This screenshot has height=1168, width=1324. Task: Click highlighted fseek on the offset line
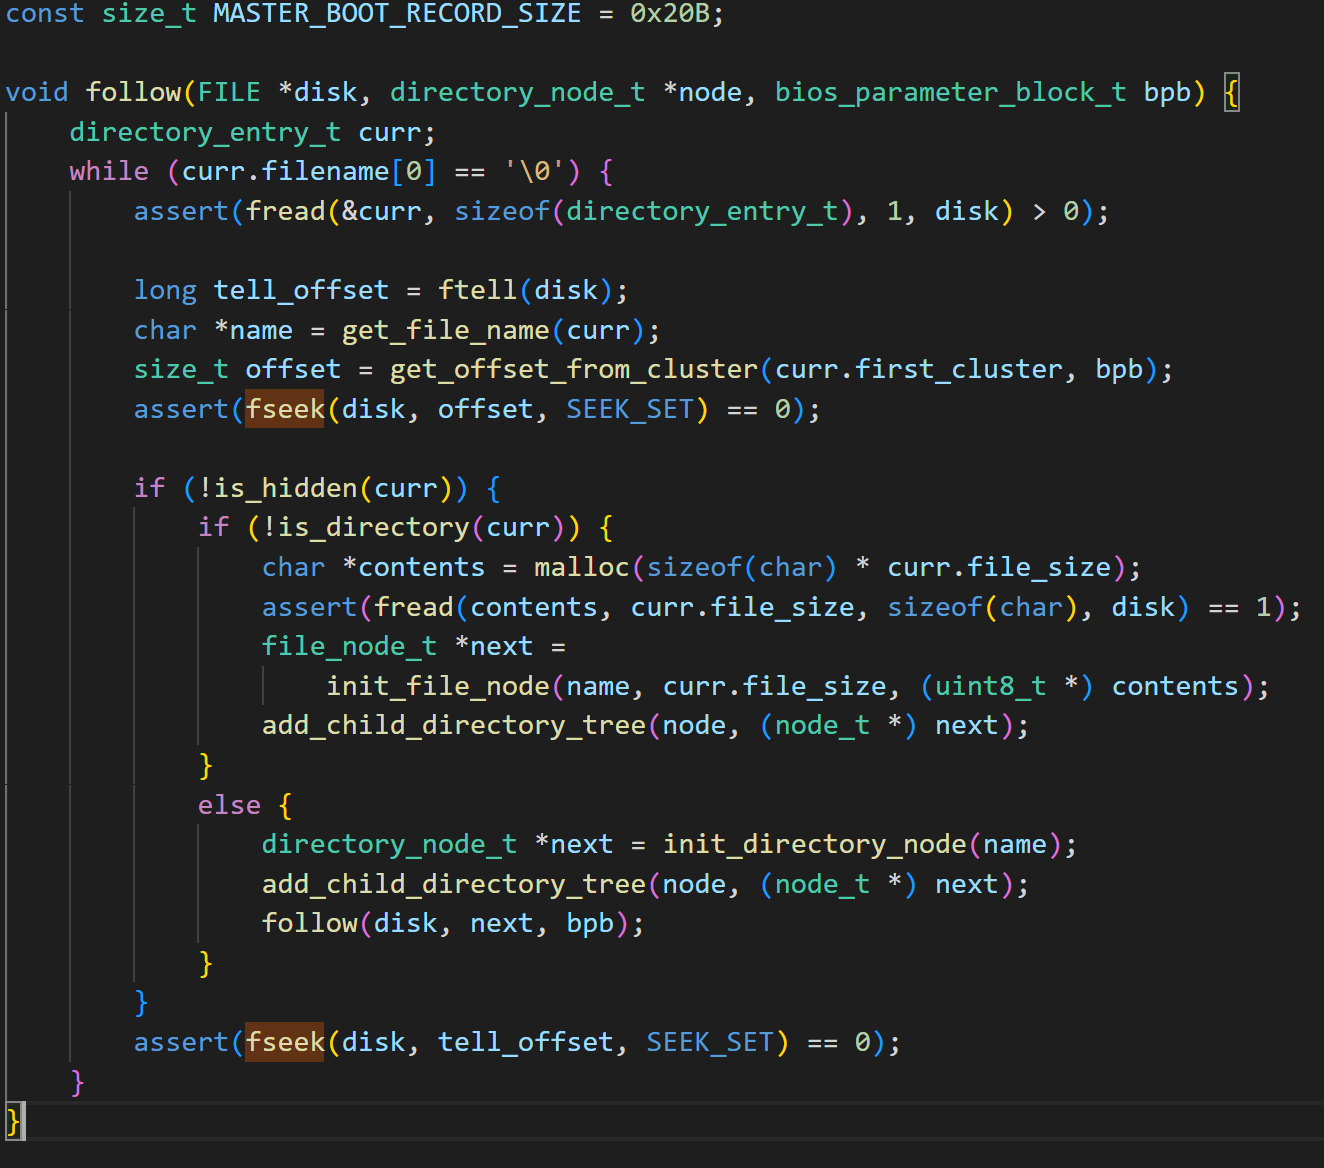(285, 410)
